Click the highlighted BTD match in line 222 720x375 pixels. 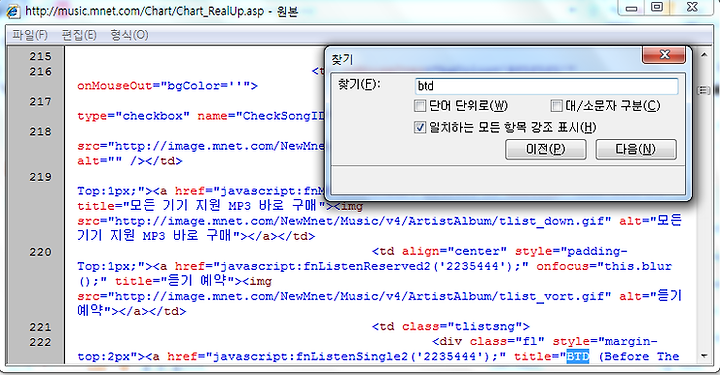pos(578,356)
